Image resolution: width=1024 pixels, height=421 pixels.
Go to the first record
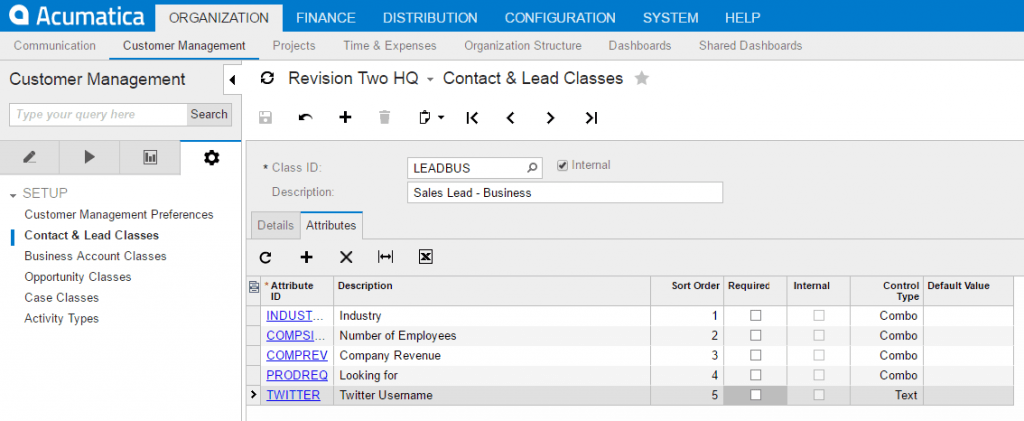[x=472, y=118]
